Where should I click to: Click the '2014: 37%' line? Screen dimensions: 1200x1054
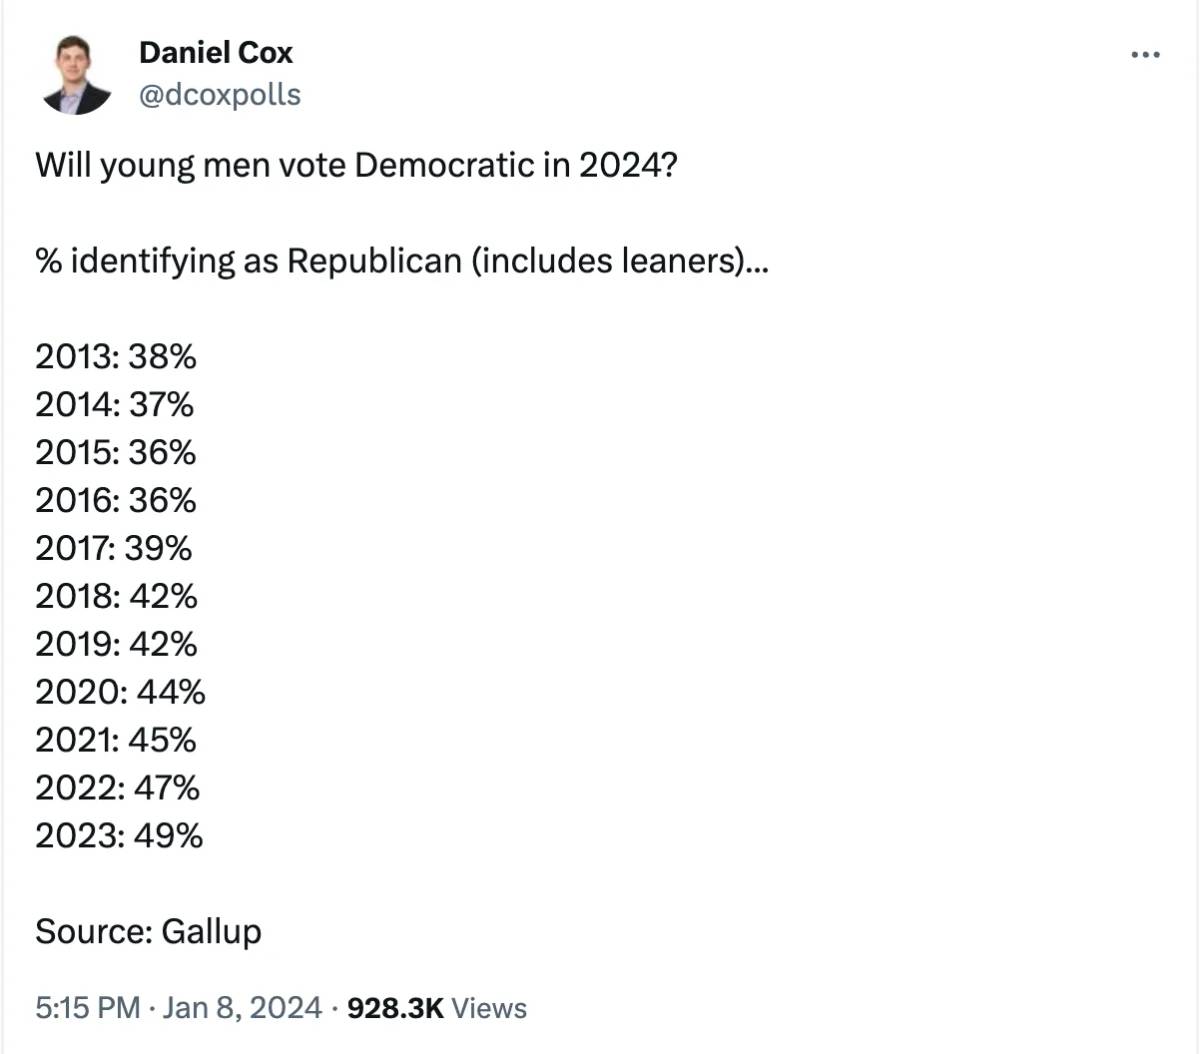pyautogui.click(x=115, y=404)
